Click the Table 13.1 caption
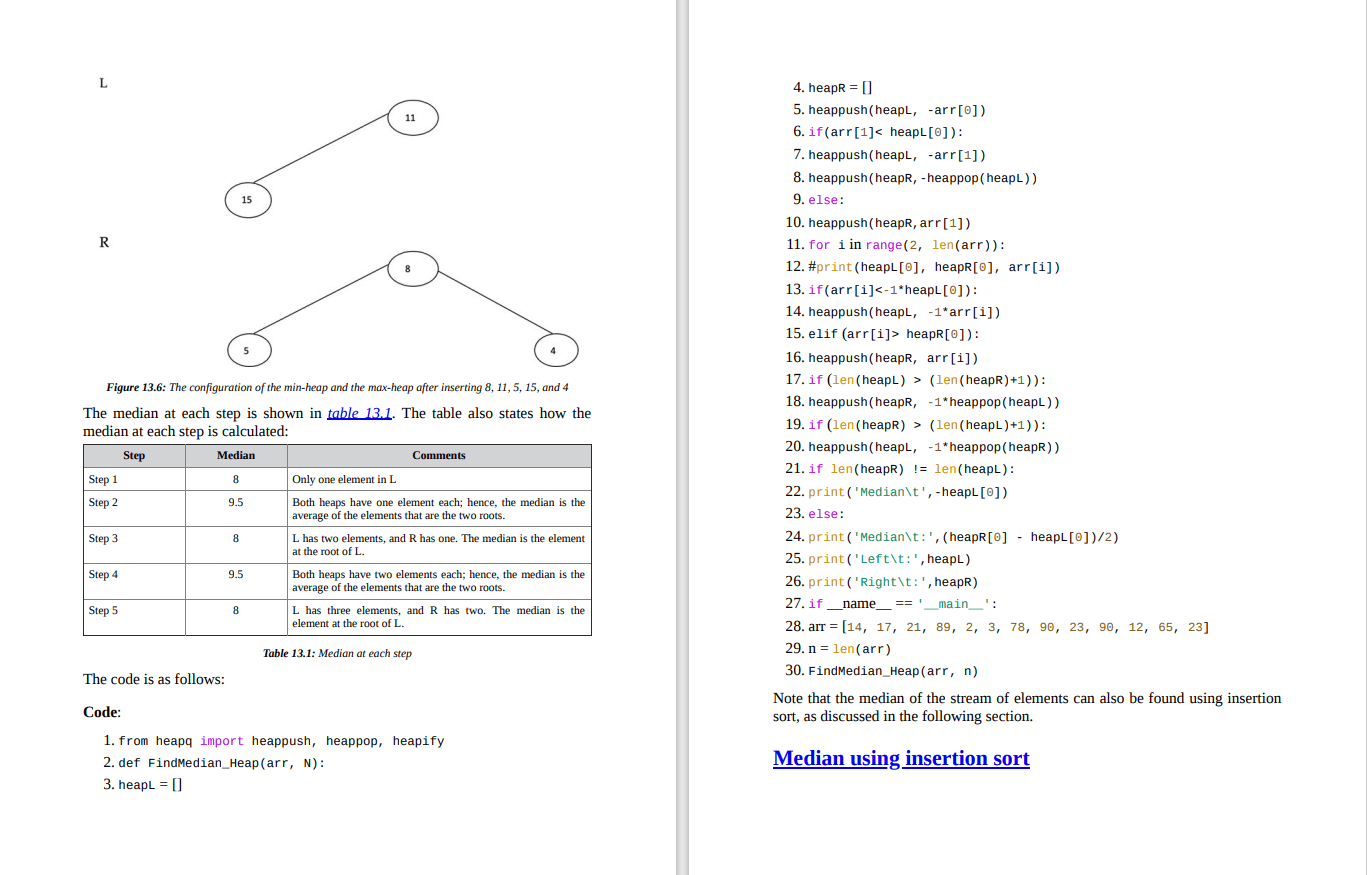This screenshot has height=875, width=1367. pos(337,653)
